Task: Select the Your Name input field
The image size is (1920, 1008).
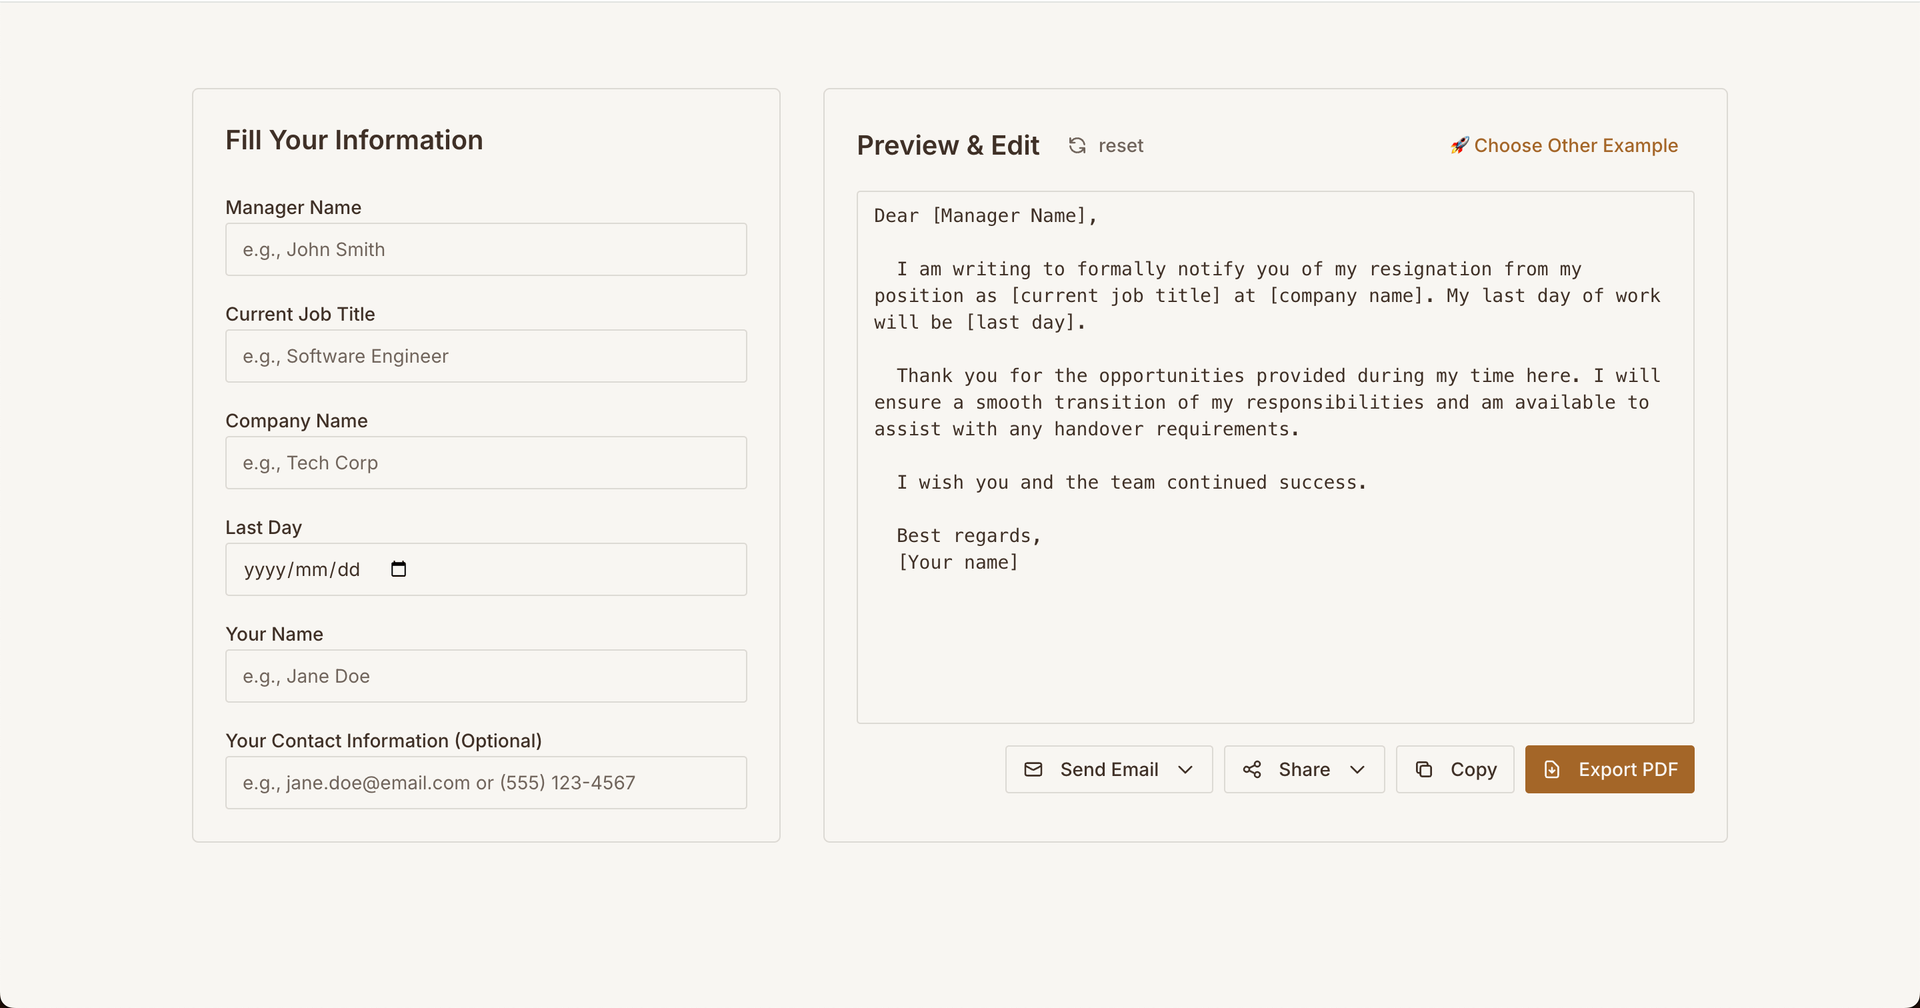Action: (x=486, y=676)
